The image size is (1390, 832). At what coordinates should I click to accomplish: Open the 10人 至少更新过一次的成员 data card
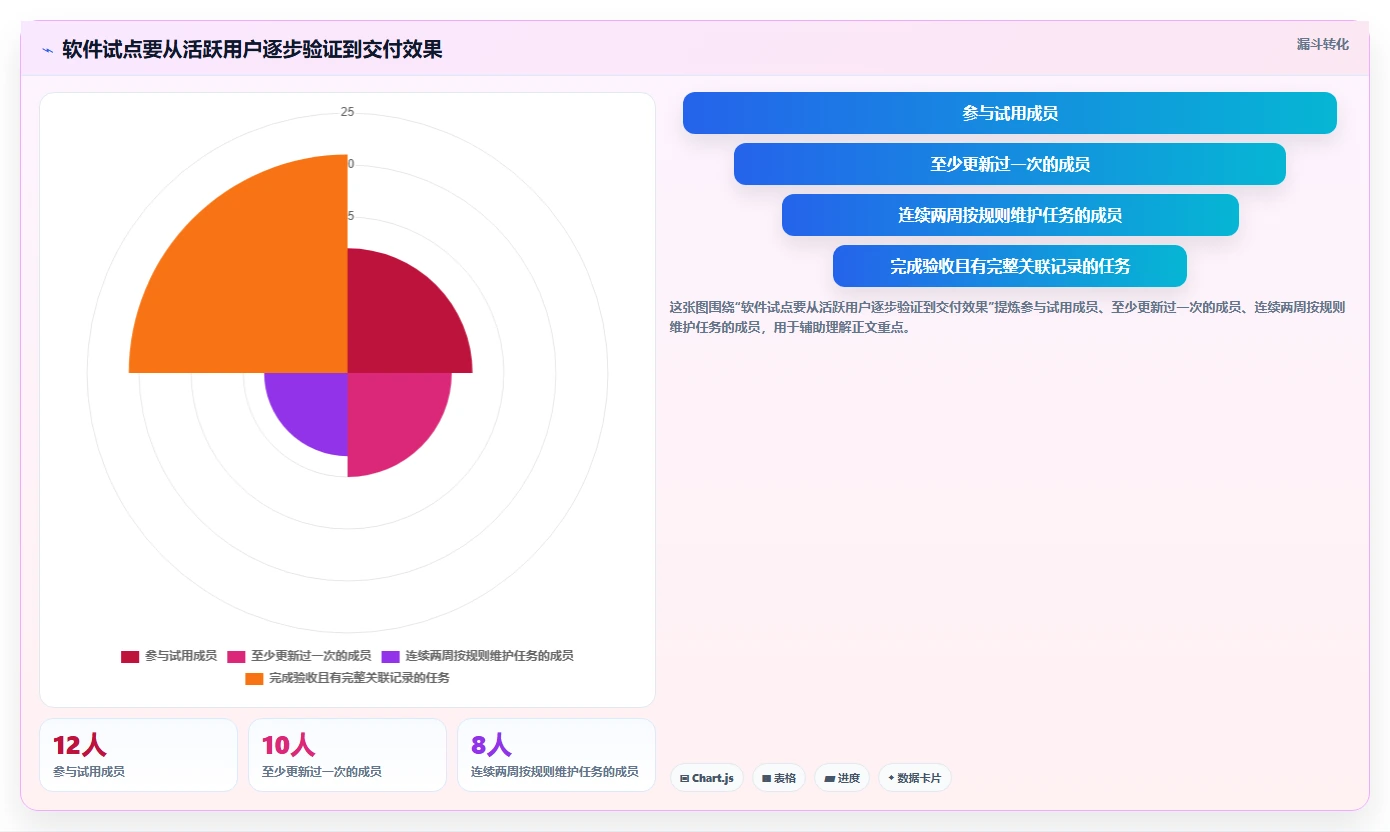(x=347, y=755)
